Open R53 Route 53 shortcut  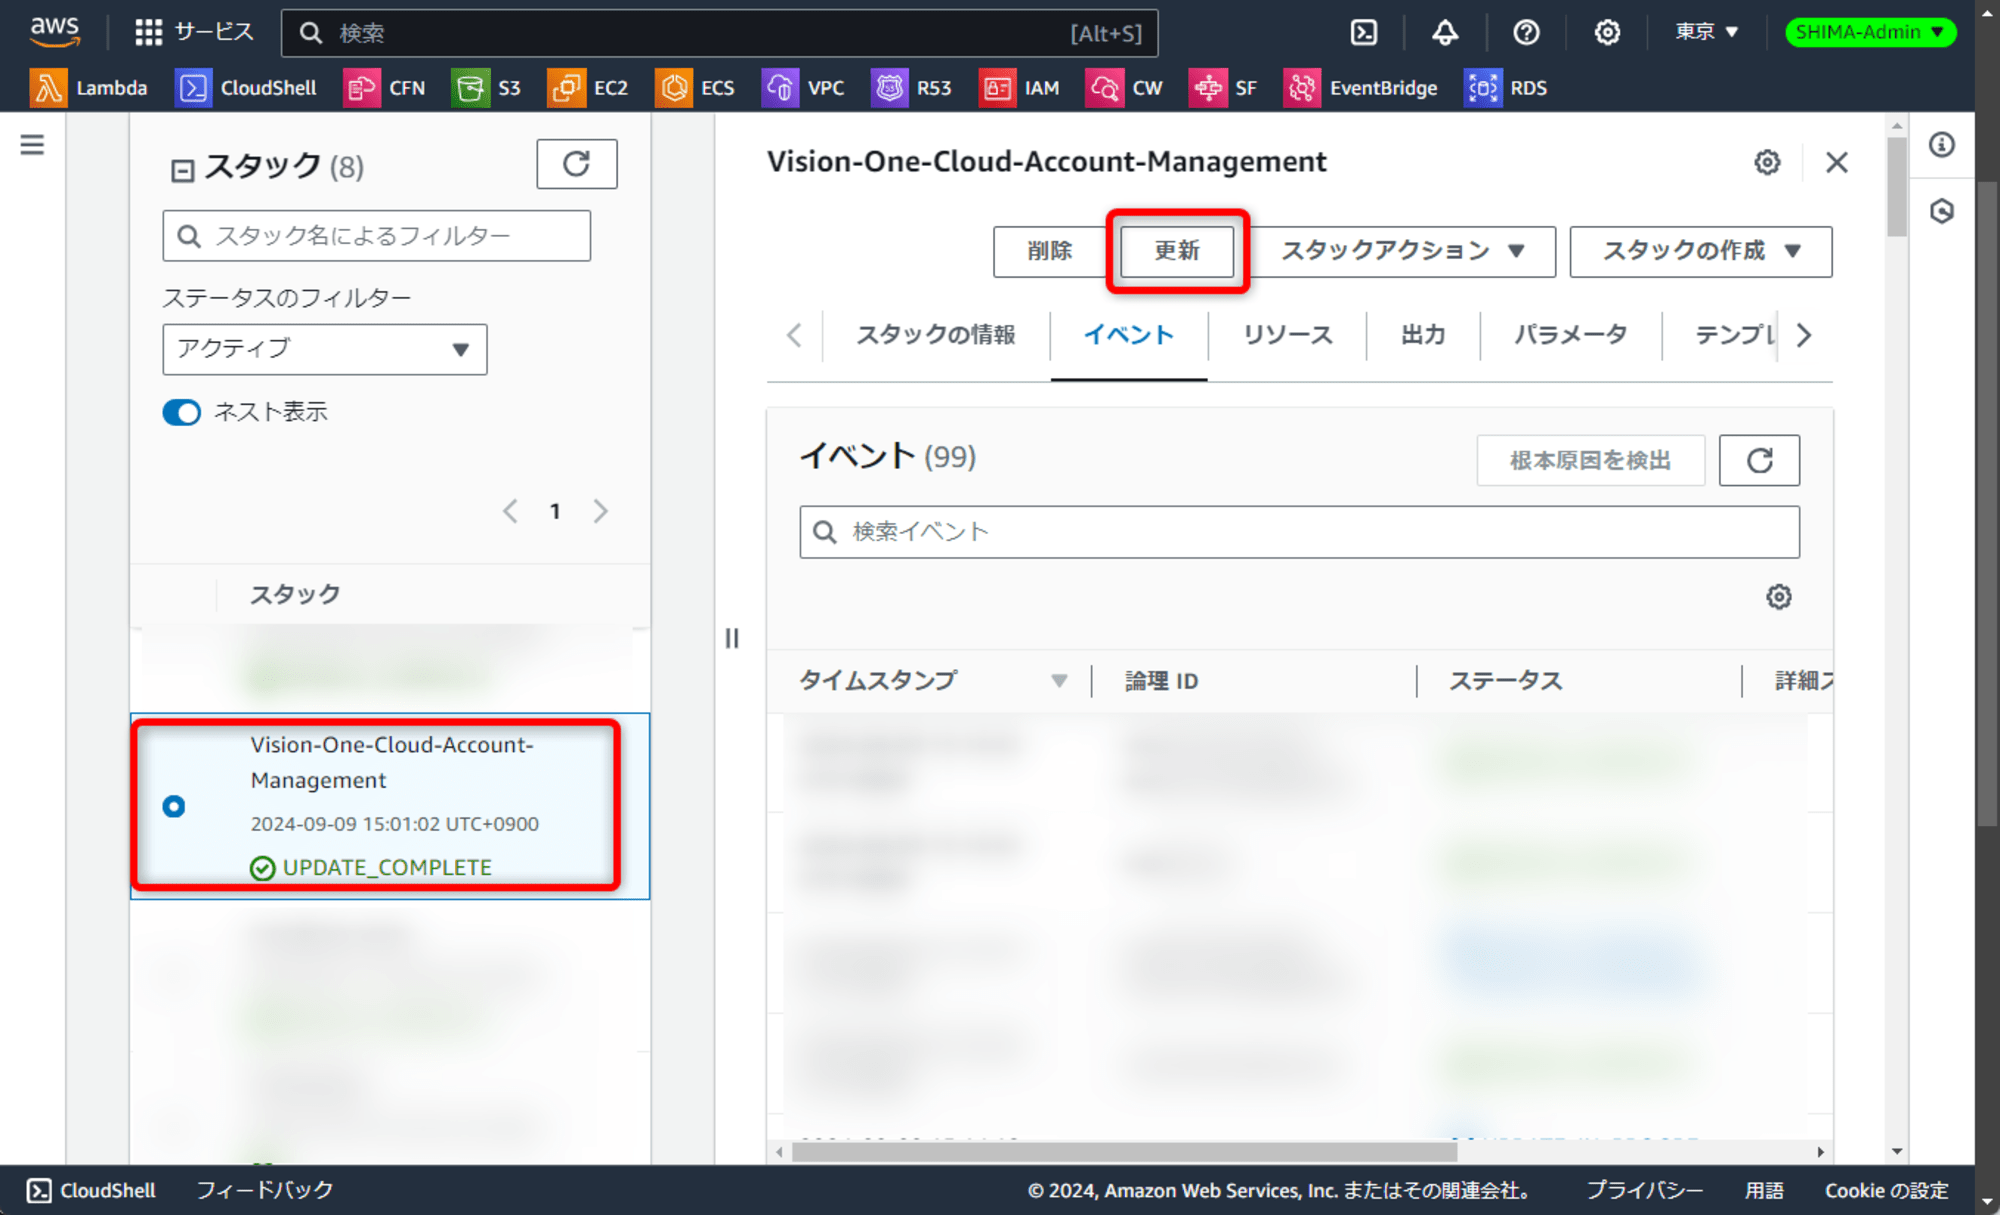pyautogui.click(x=911, y=88)
